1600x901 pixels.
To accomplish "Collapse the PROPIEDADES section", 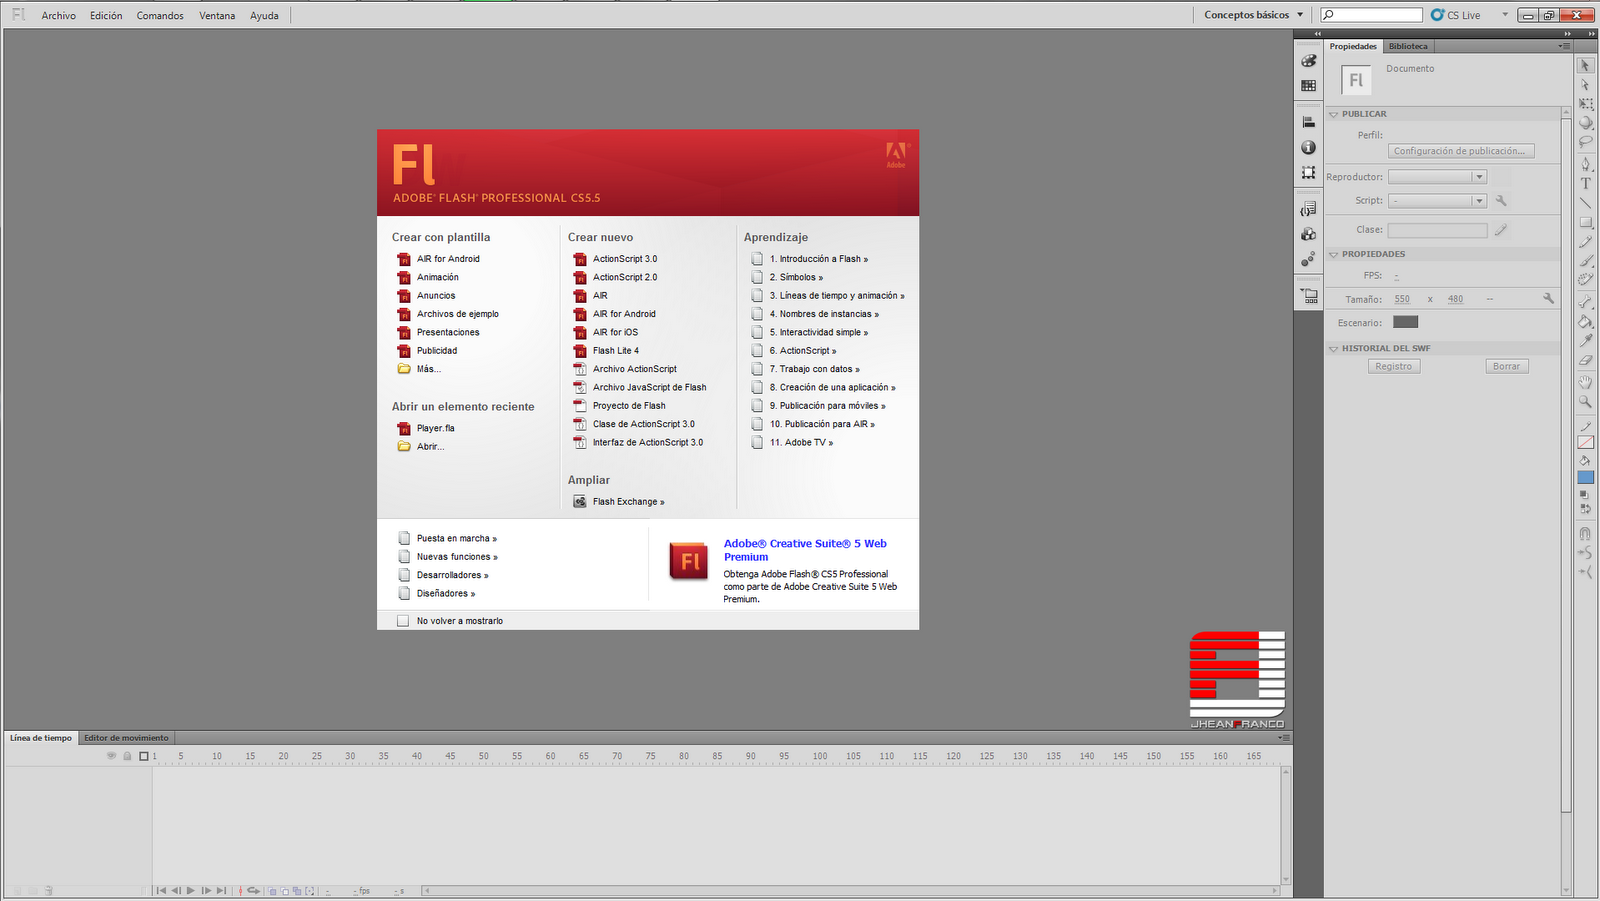I will (x=1333, y=254).
